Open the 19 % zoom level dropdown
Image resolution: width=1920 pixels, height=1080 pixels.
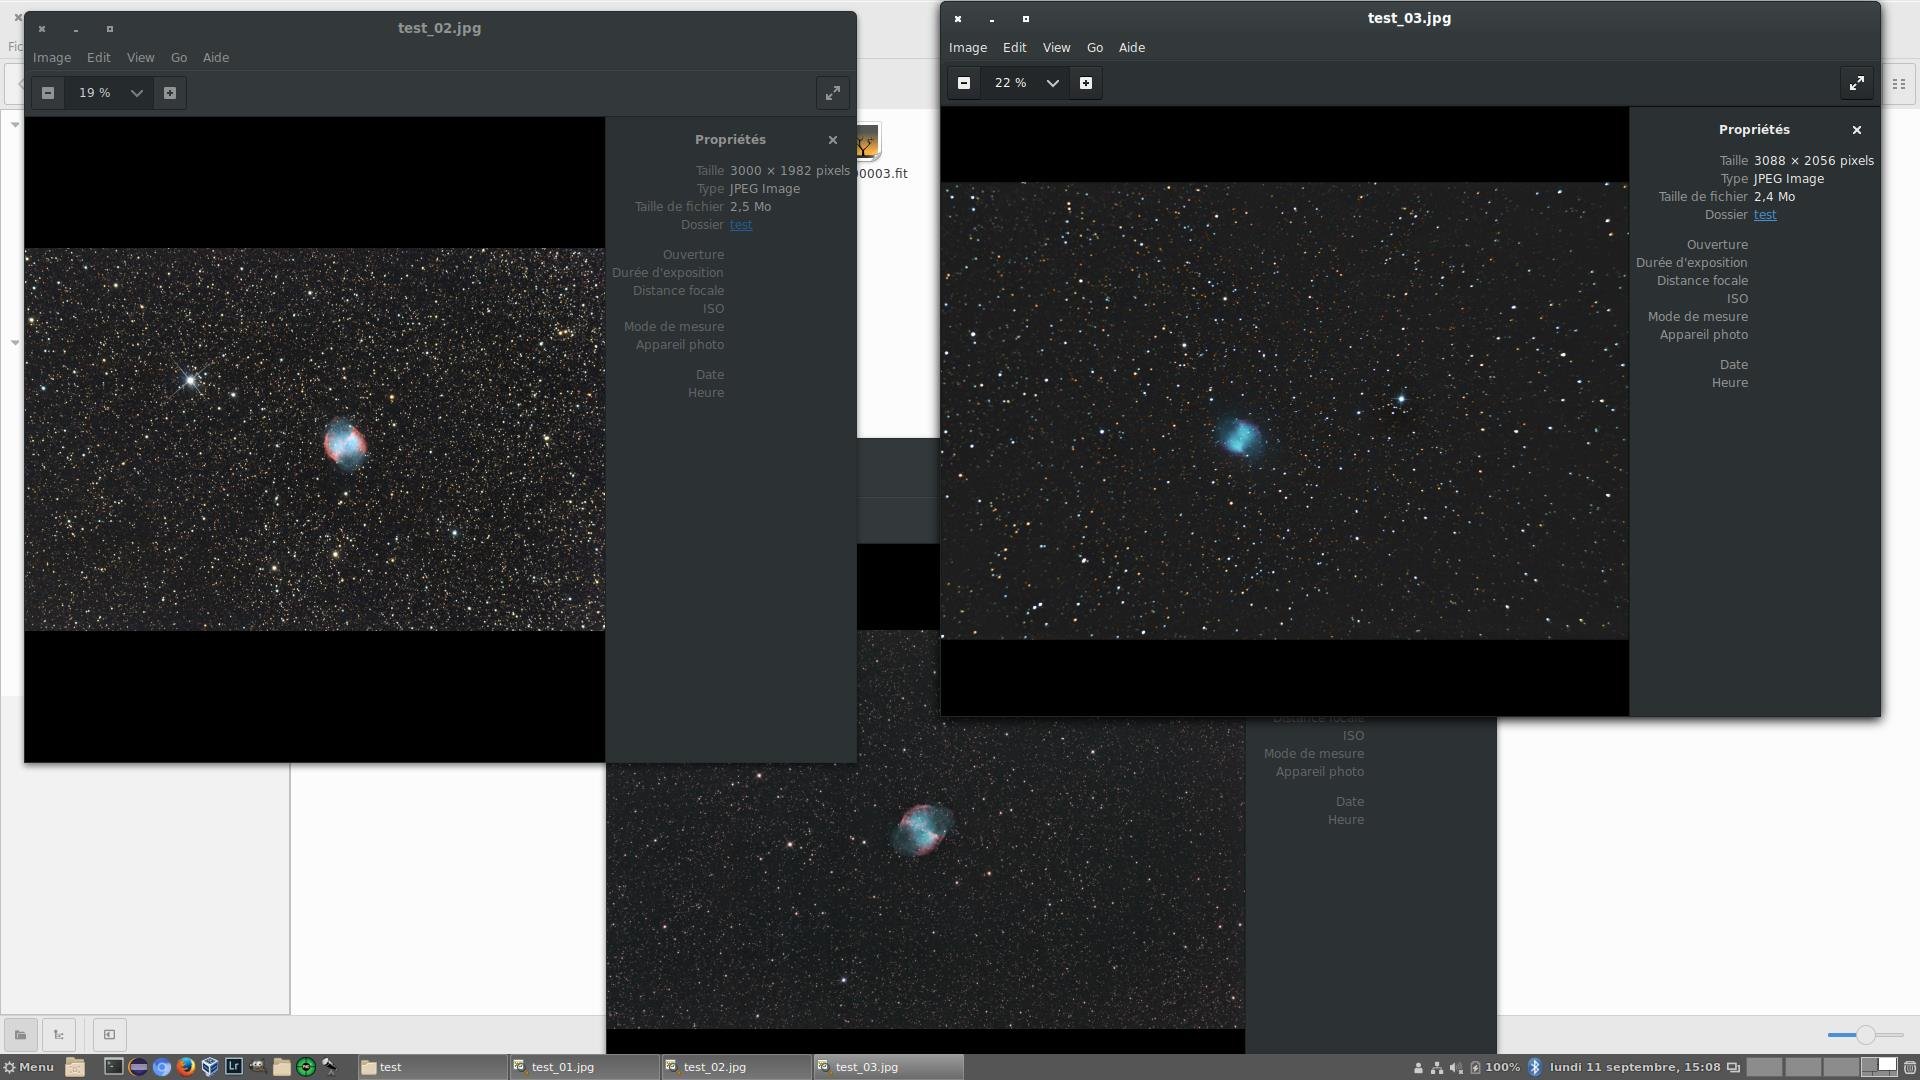[136, 93]
